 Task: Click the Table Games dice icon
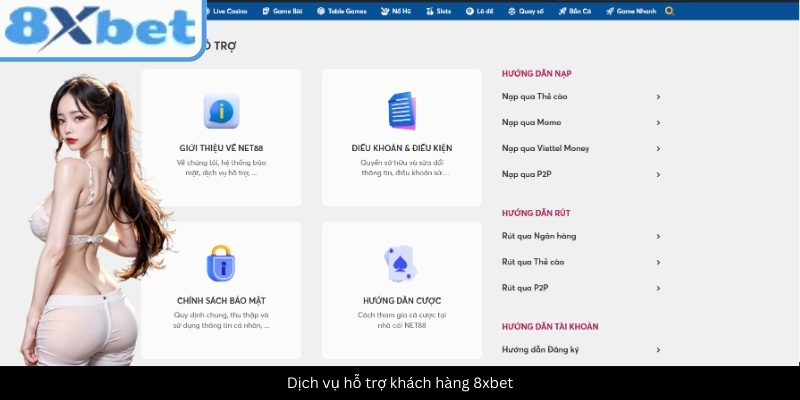point(321,11)
